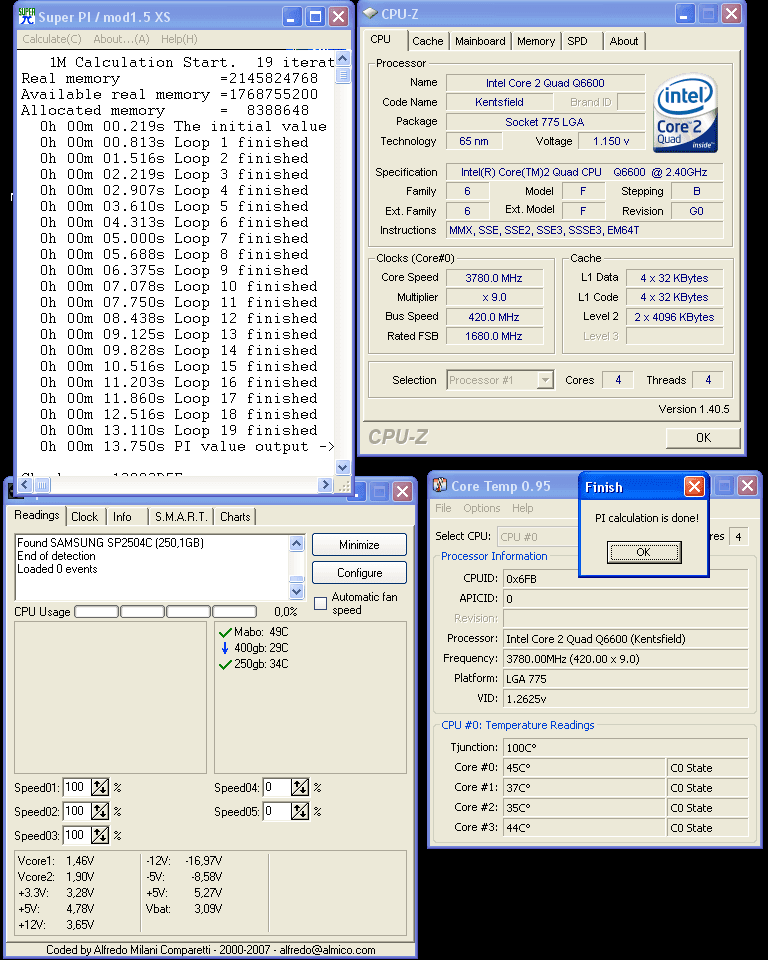Open Help menu in Core Temp

(x=522, y=508)
